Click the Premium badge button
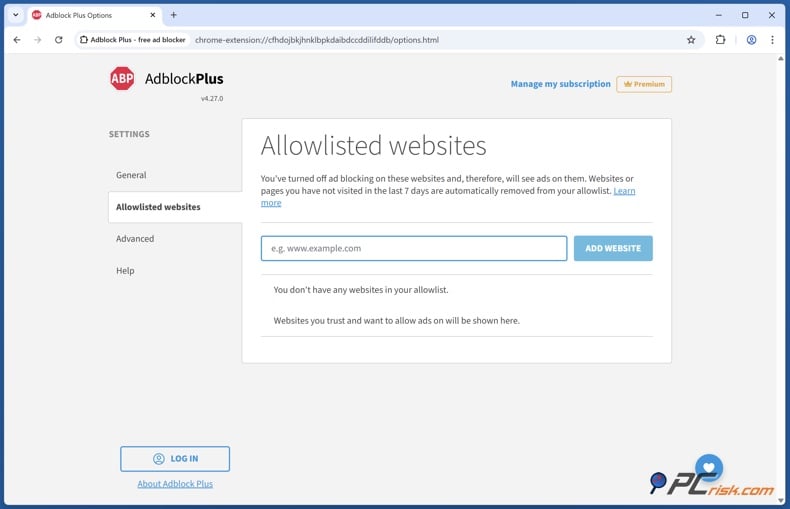 click(644, 84)
